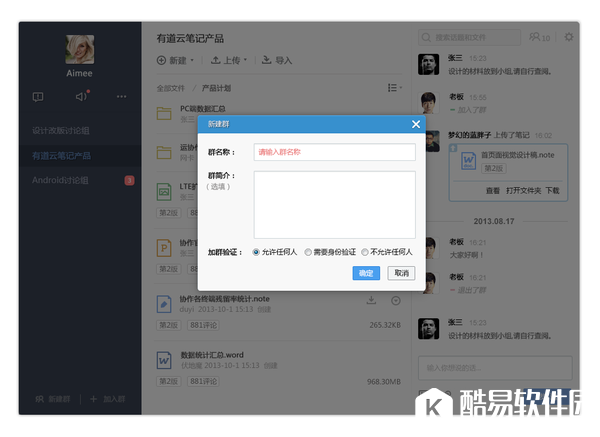Open the 新建 dropdown in toolbar
The height and width of the screenshot is (437, 600).
pyautogui.click(x=175, y=60)
